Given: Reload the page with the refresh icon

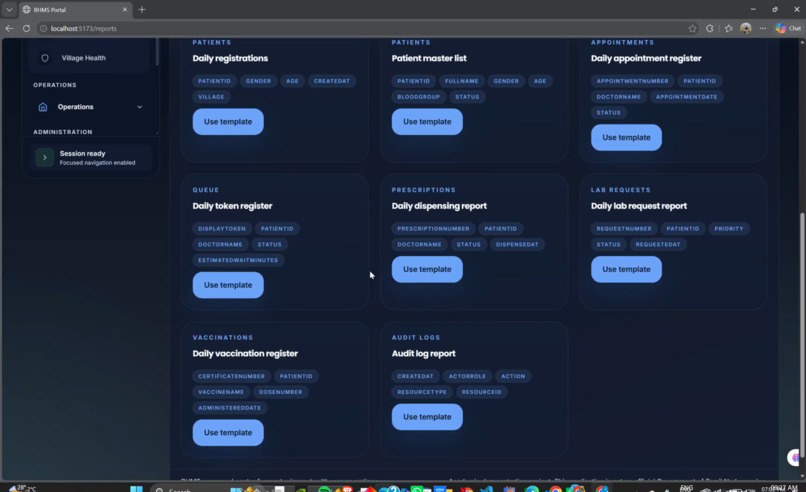Looking at the screenshot, I should click(26, 28).
